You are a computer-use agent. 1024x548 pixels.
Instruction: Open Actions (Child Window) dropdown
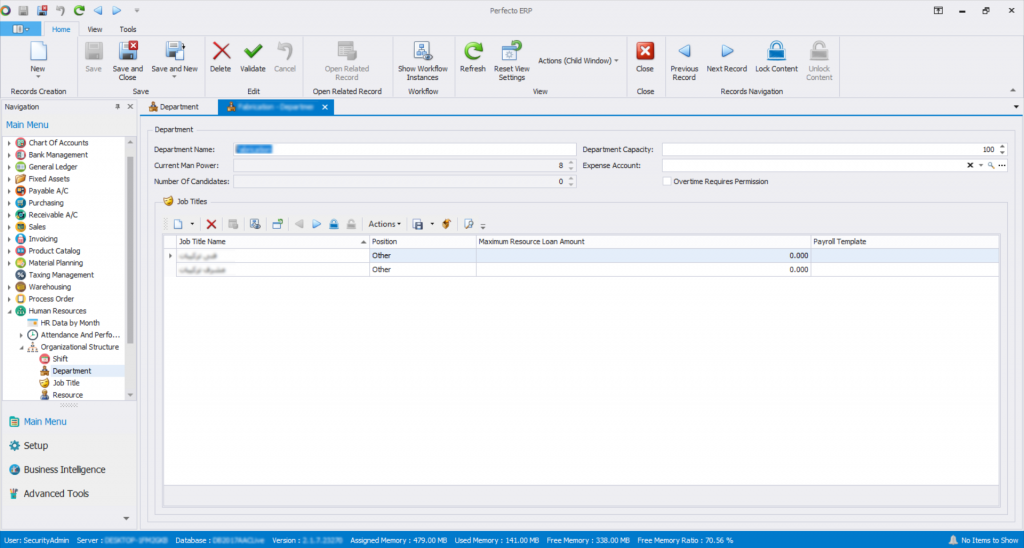click(578, 61)
